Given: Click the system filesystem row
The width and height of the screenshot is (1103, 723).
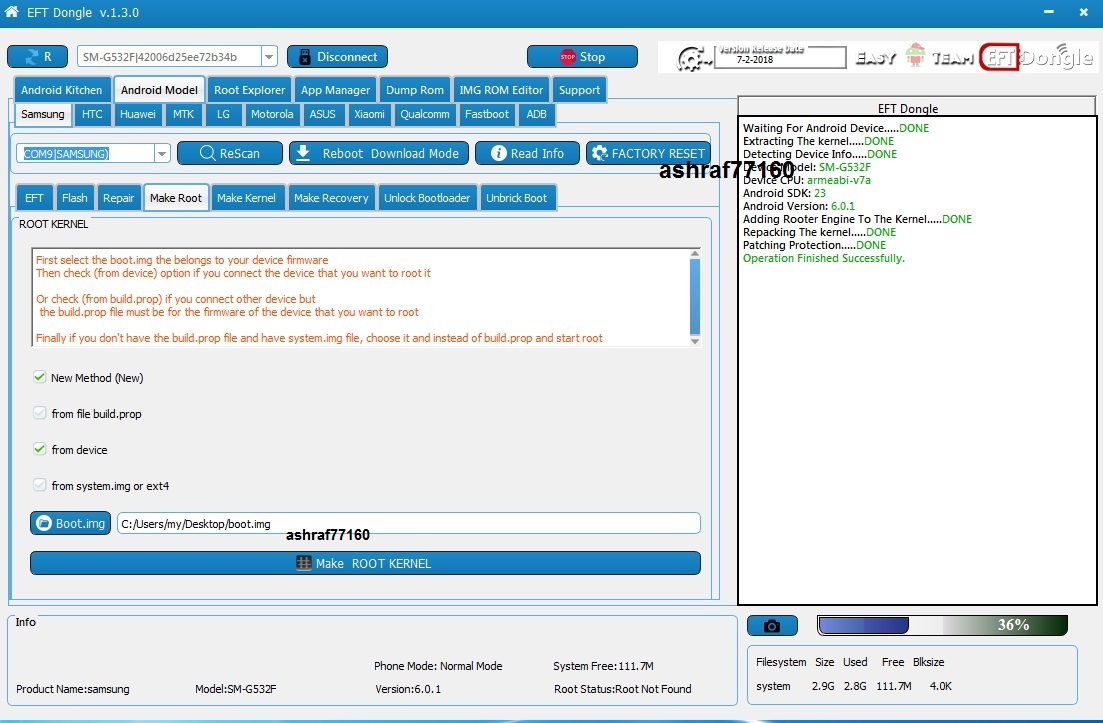Looking at the screenshot, I should [x=854, y=686].
